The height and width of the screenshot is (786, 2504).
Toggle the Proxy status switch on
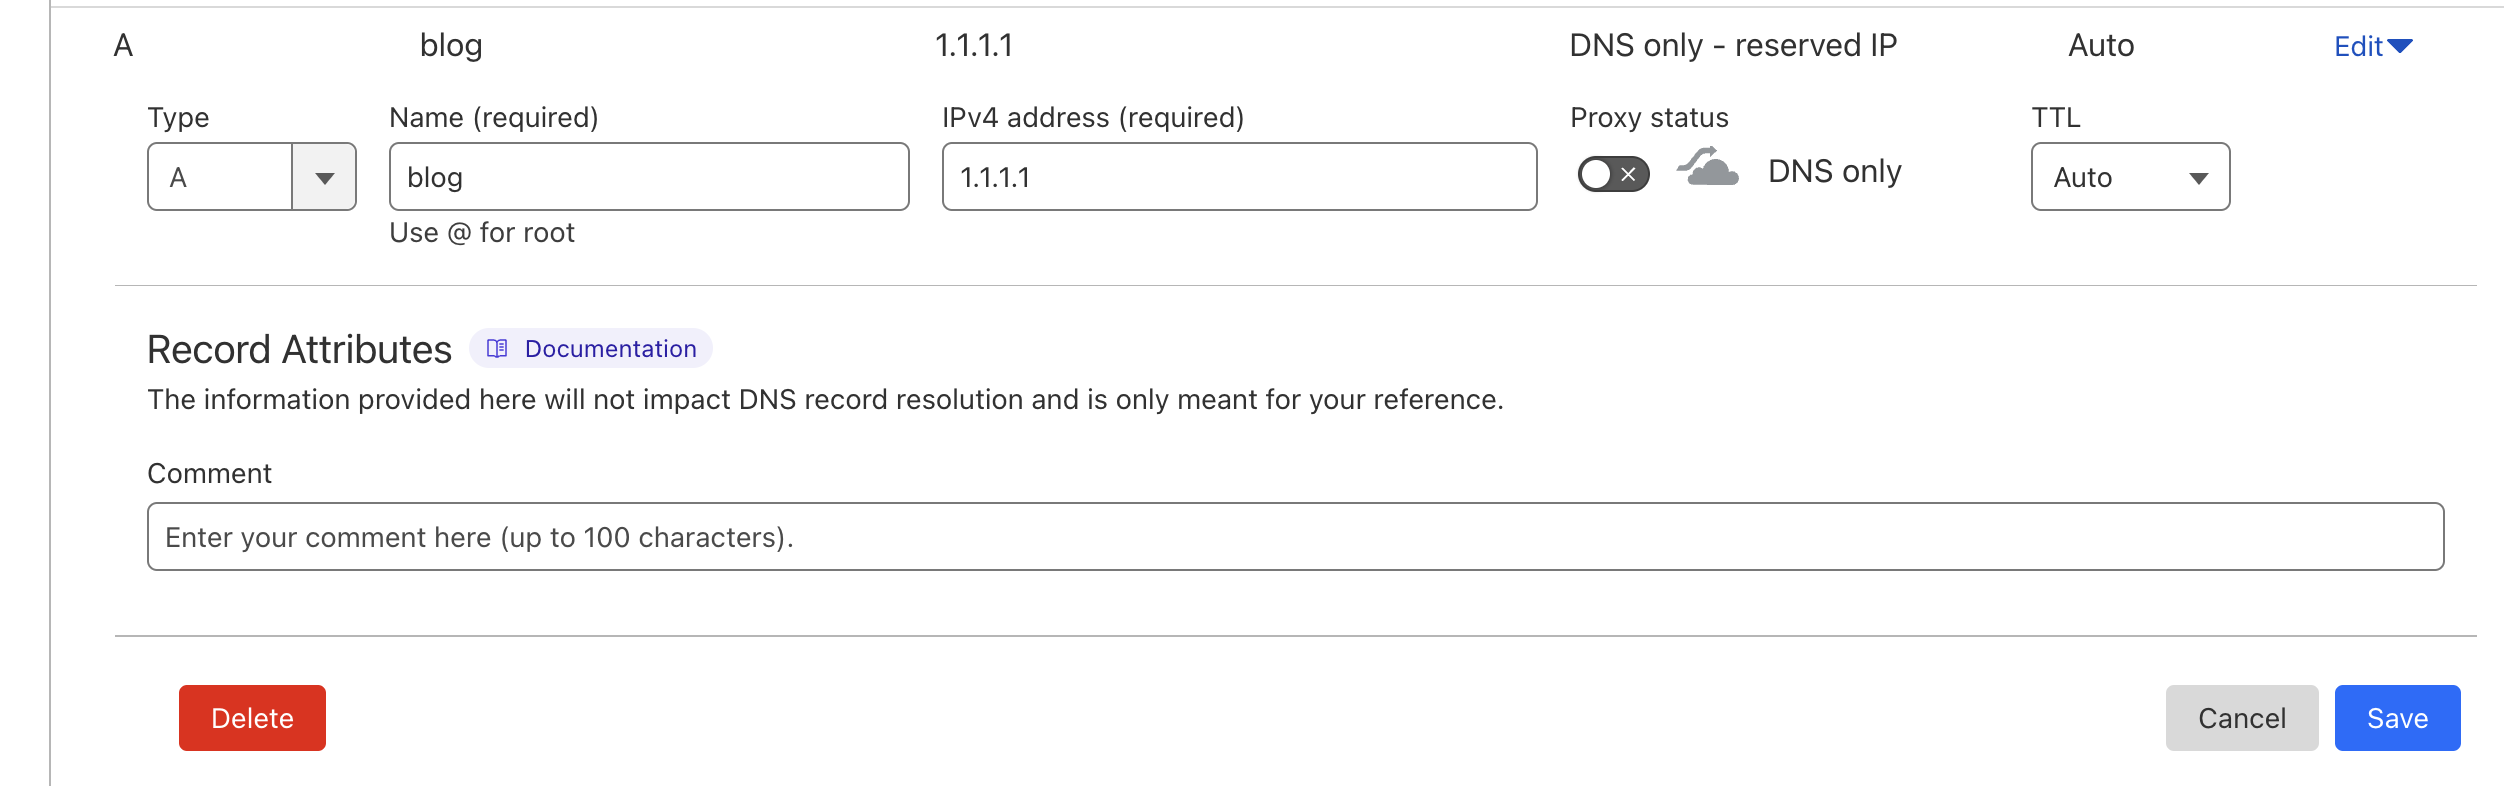pyautogui.click(x=1612, y=174)
